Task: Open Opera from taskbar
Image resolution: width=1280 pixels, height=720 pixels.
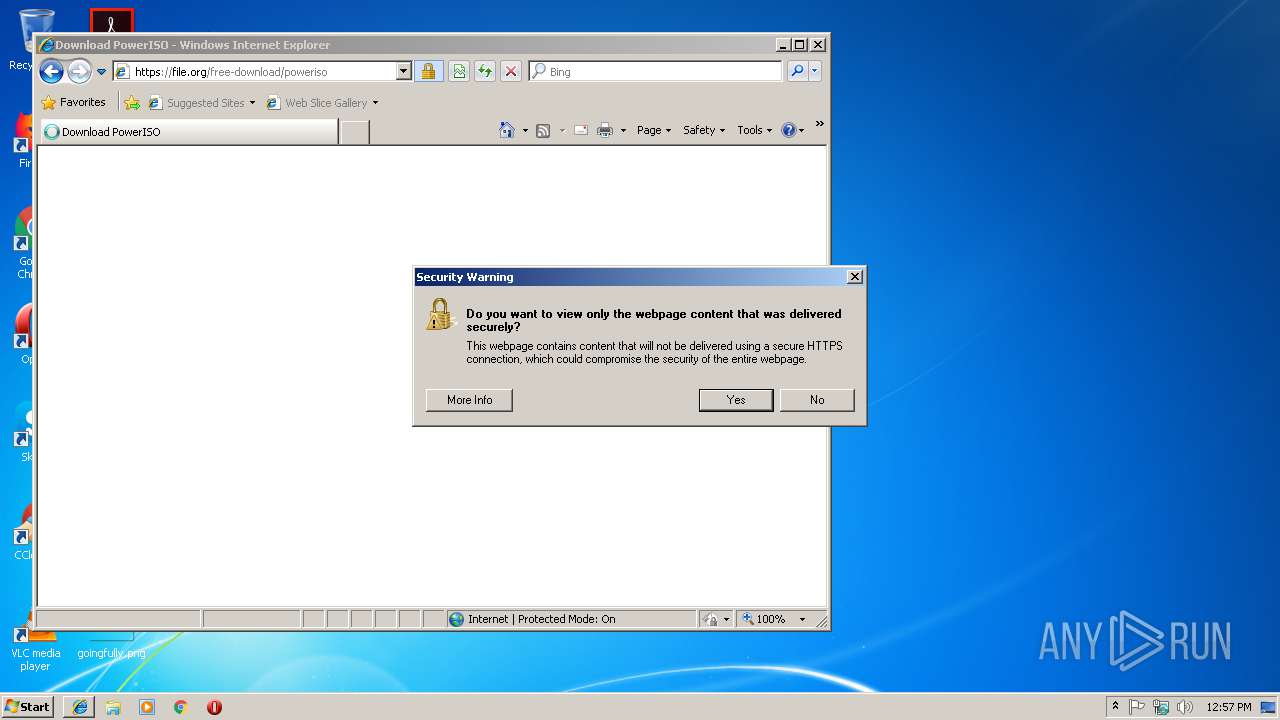Action: [214, 707]
